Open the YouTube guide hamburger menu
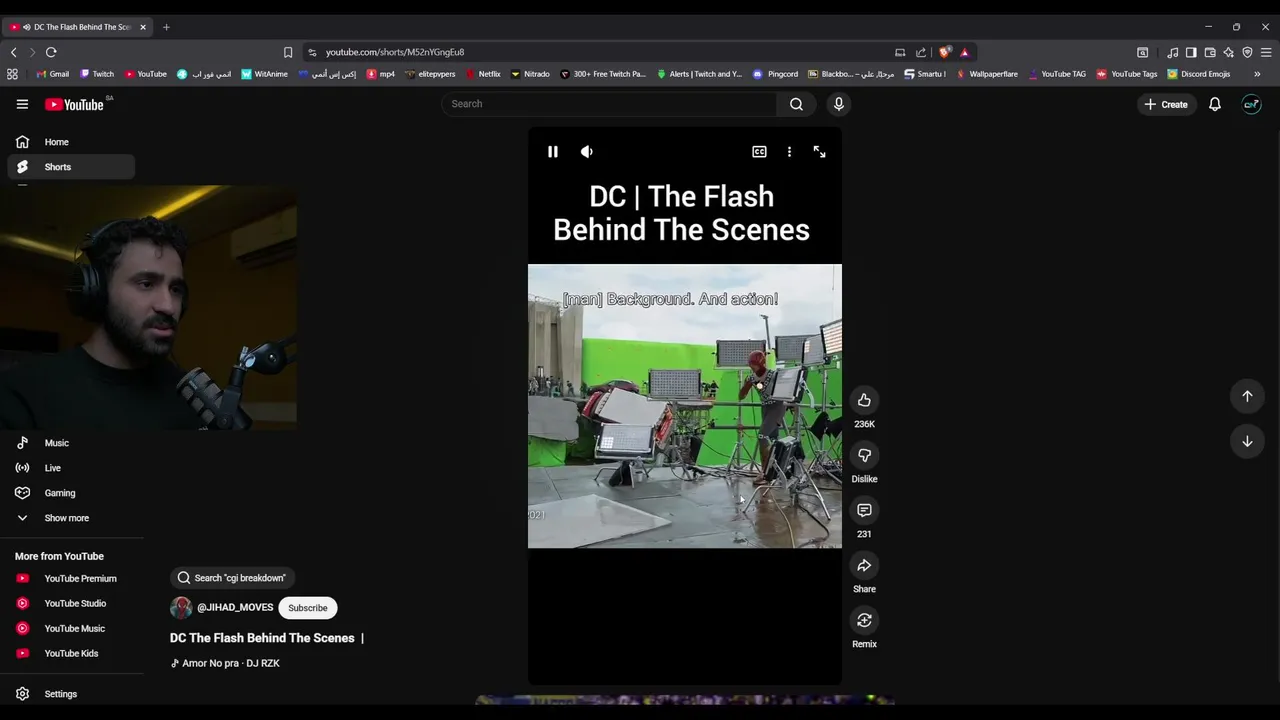This screenshot has height=720, width=1280. (22, 104)
